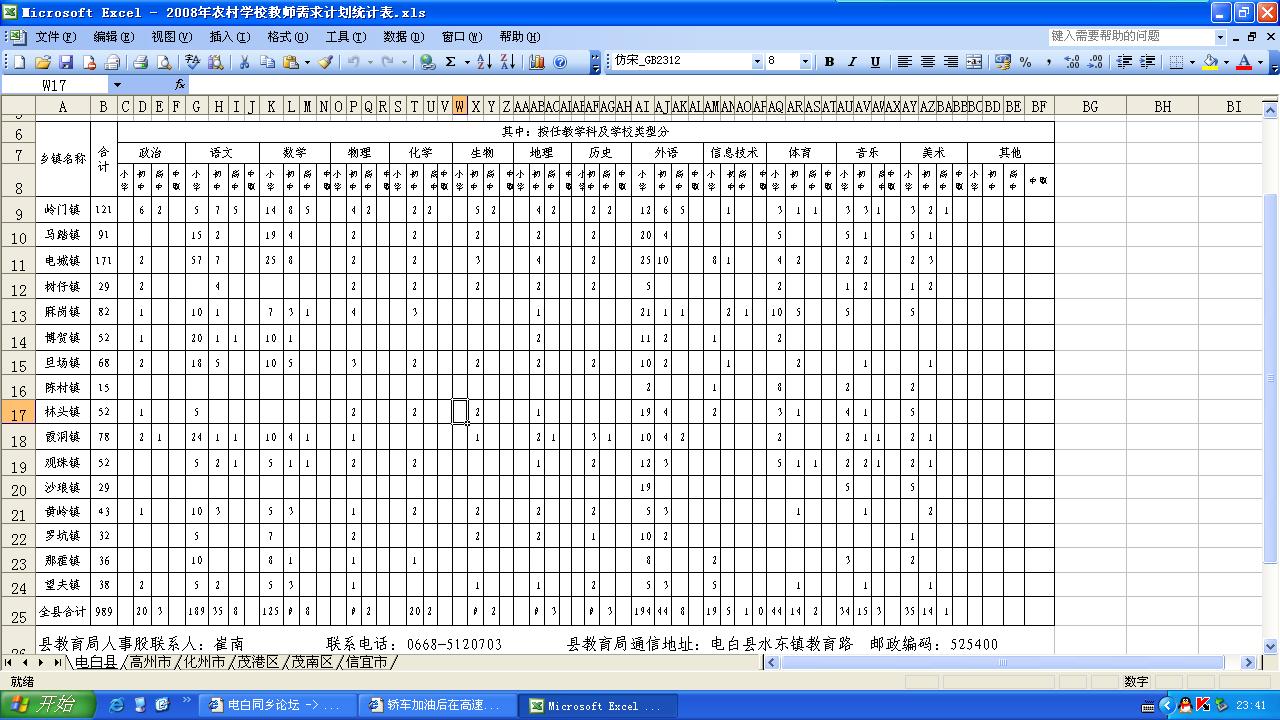This screenshot has width=1280, height=720.
Task: Click the AutoSum sigma icon
Action: [x=451, y=62]
